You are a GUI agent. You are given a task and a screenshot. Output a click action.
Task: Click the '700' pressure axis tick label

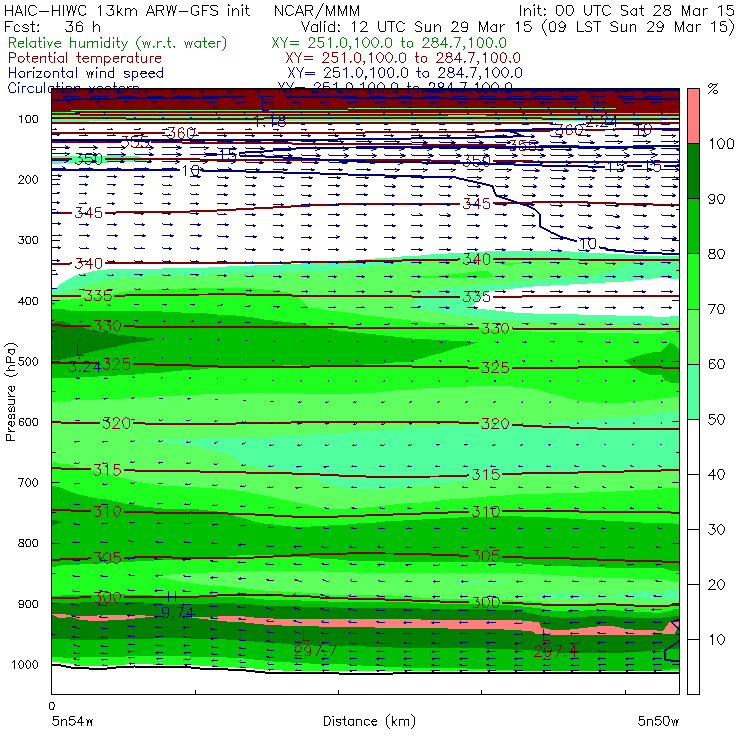click(28, 483)
